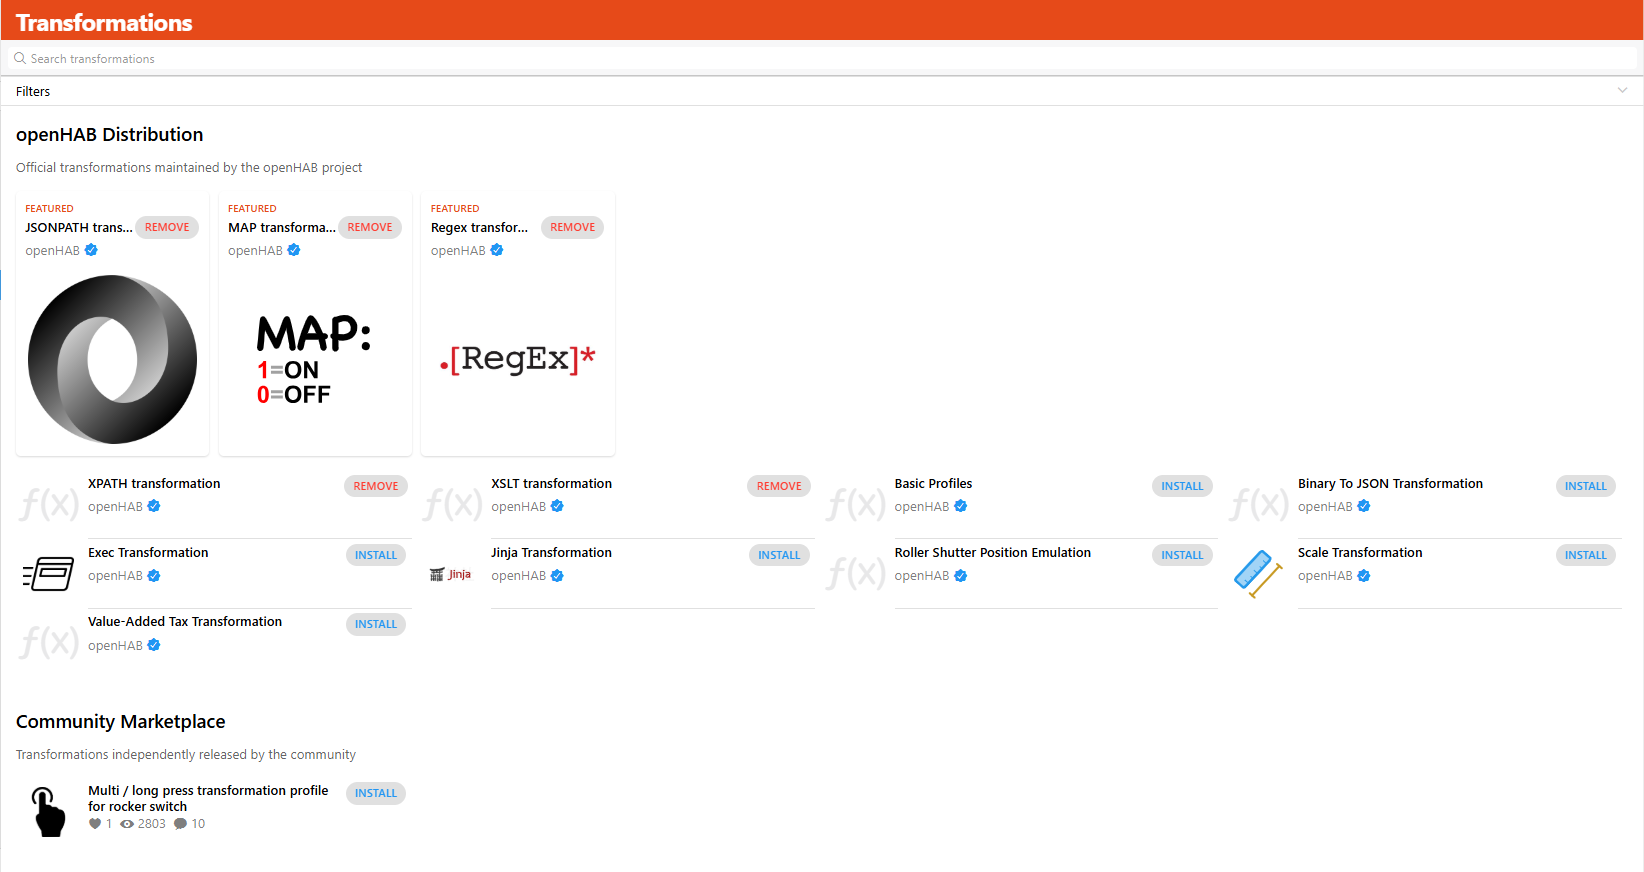This screenshot has height=872, width=1644.
Task: Click the verified badge on MAP card
Action: [x=294, y=250]
